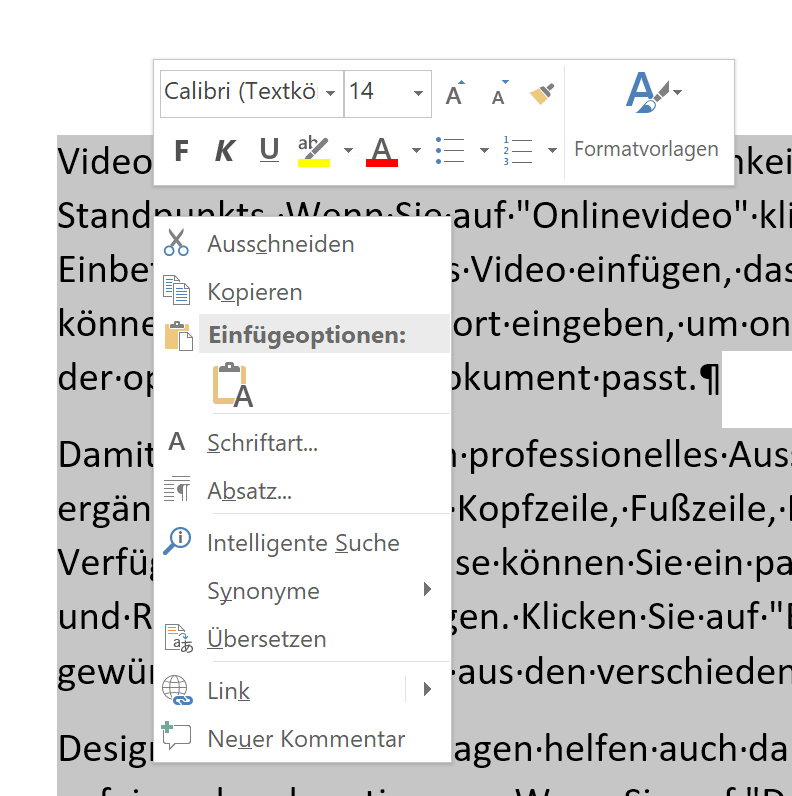The image size is (792, 796).
Task: Click the Einfügeoptionen clipboard icon
Action: 179,336
